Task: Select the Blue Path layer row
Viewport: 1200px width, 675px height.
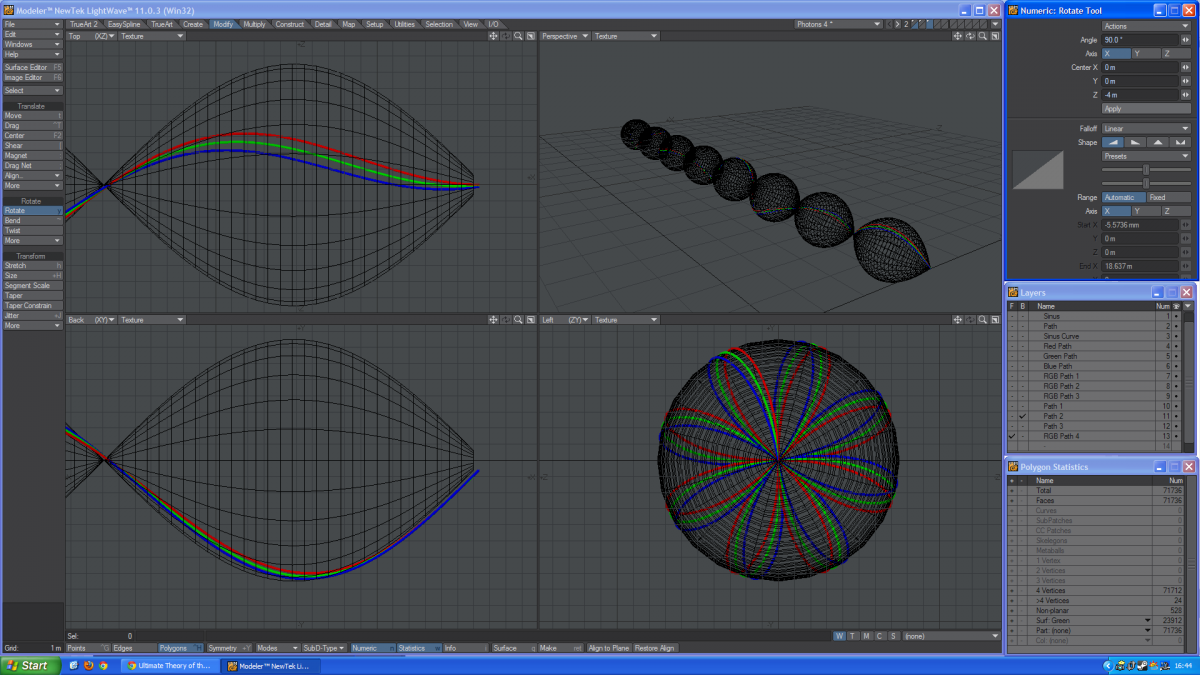Action: (x=1060, y=366)
